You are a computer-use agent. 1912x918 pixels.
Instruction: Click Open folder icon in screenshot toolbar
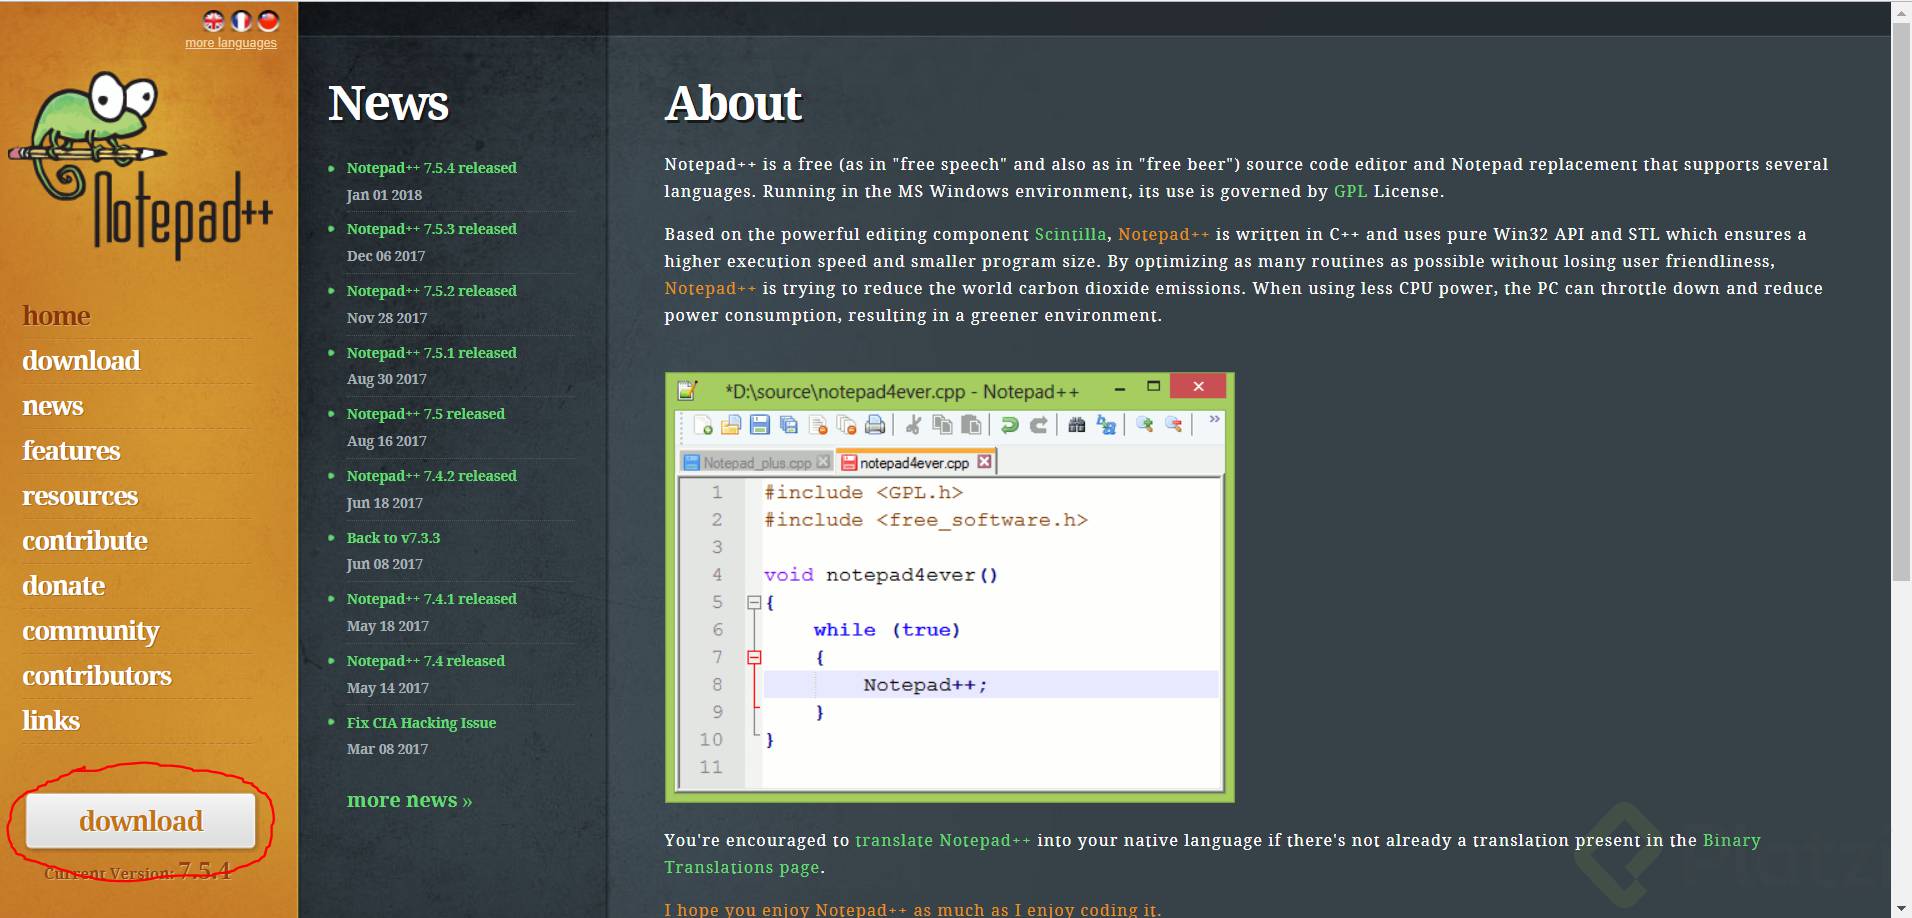pyautogui.click(x=731, y=425)
